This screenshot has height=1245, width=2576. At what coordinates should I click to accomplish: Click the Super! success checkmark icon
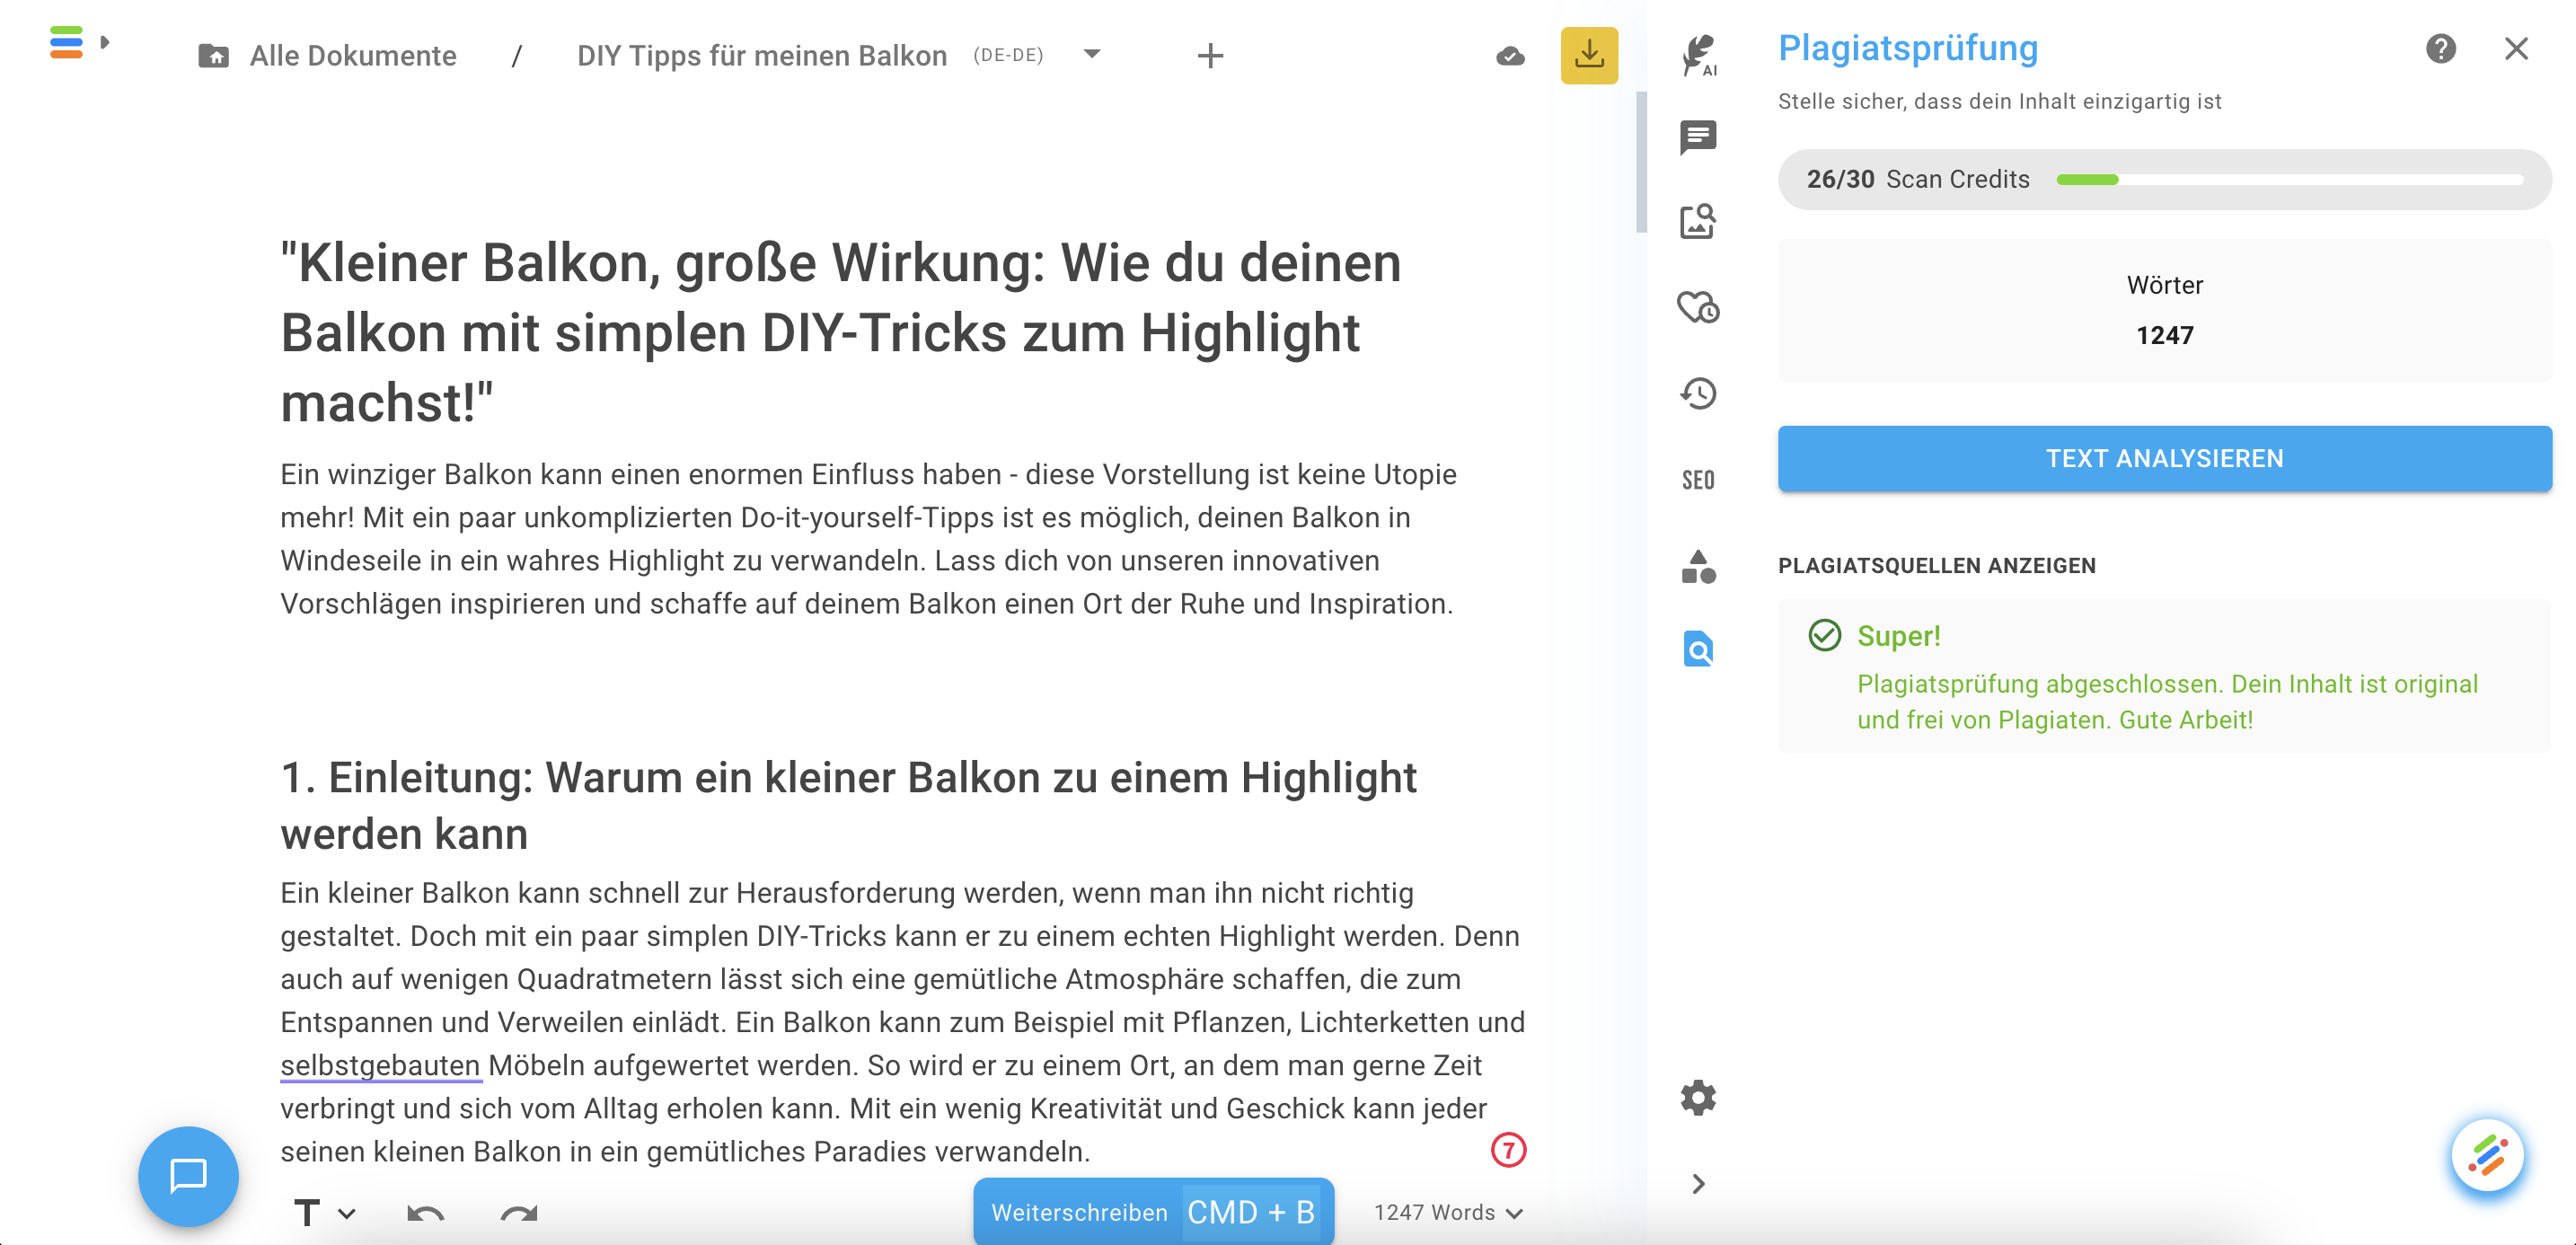point(1824,635)
